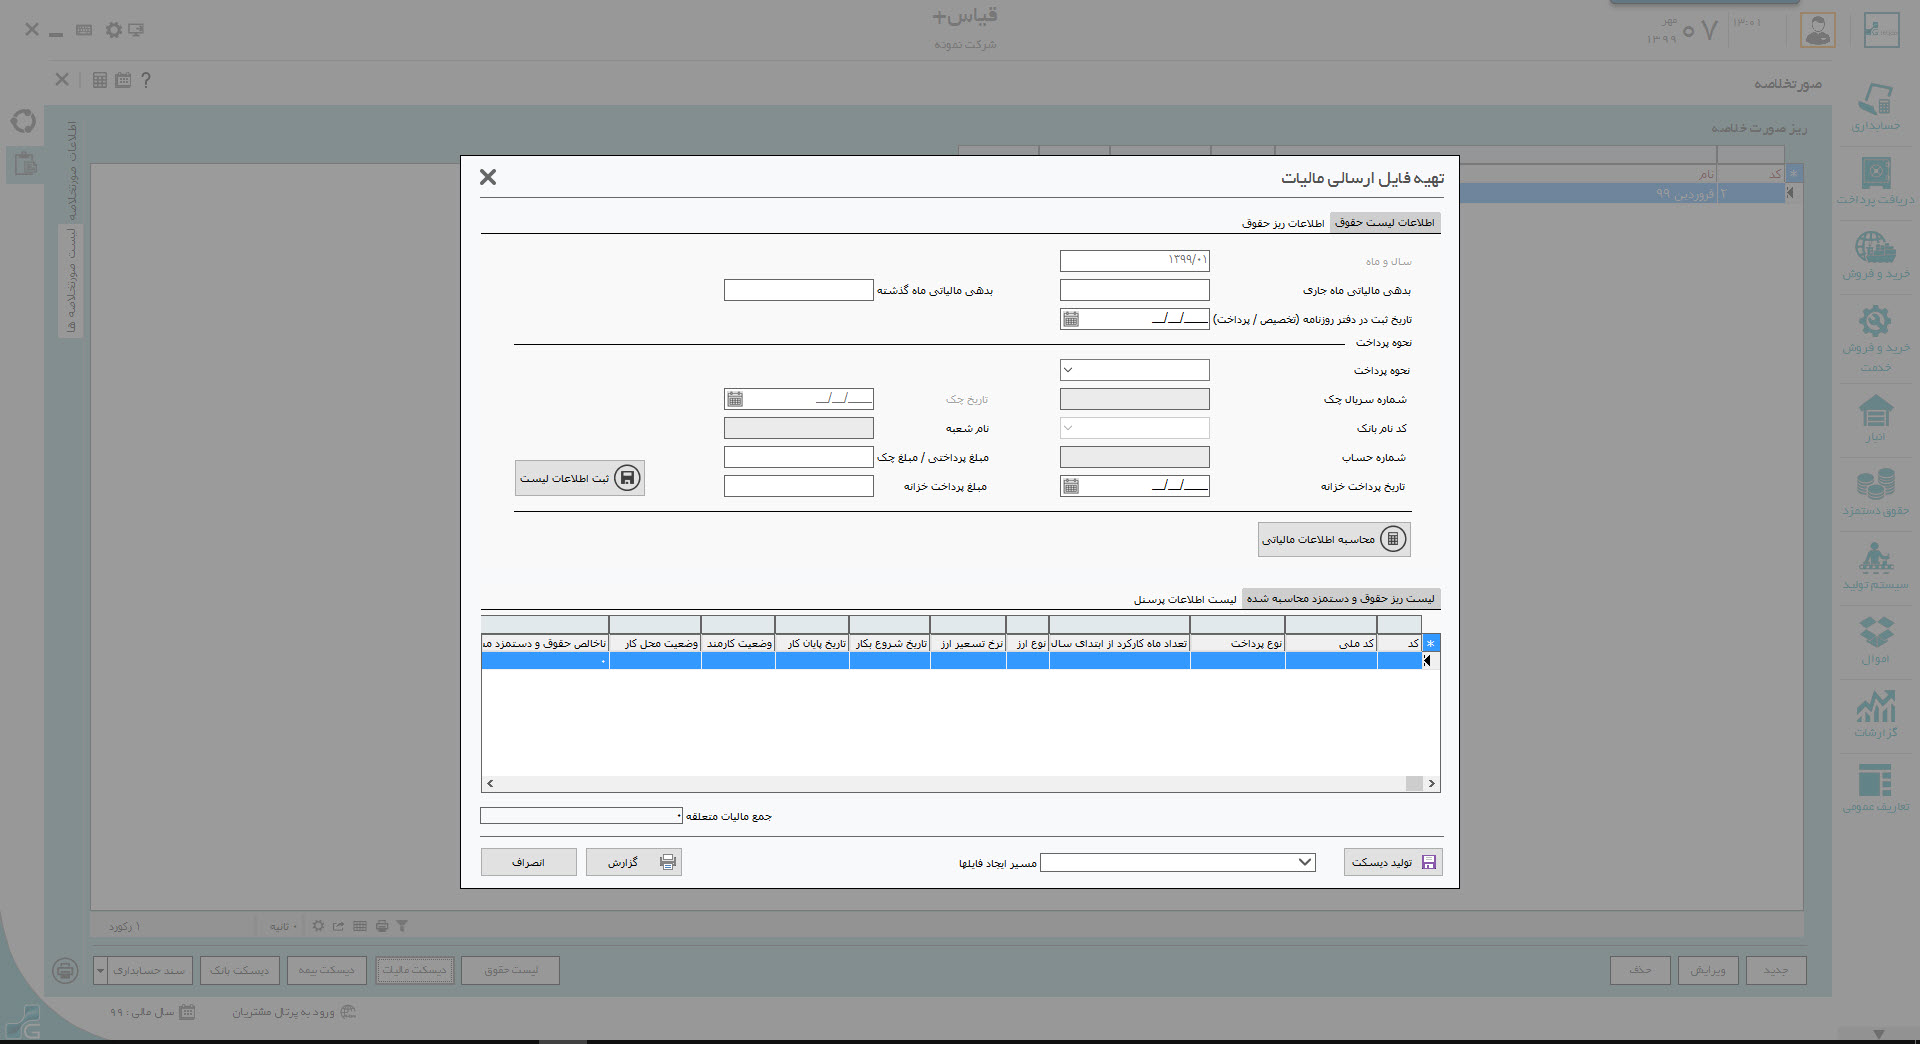Switch to لیست ریز حقوق و دستمزد محاسبه شده tab
Viewport: 1920px width, 1044px height.
1341,598
